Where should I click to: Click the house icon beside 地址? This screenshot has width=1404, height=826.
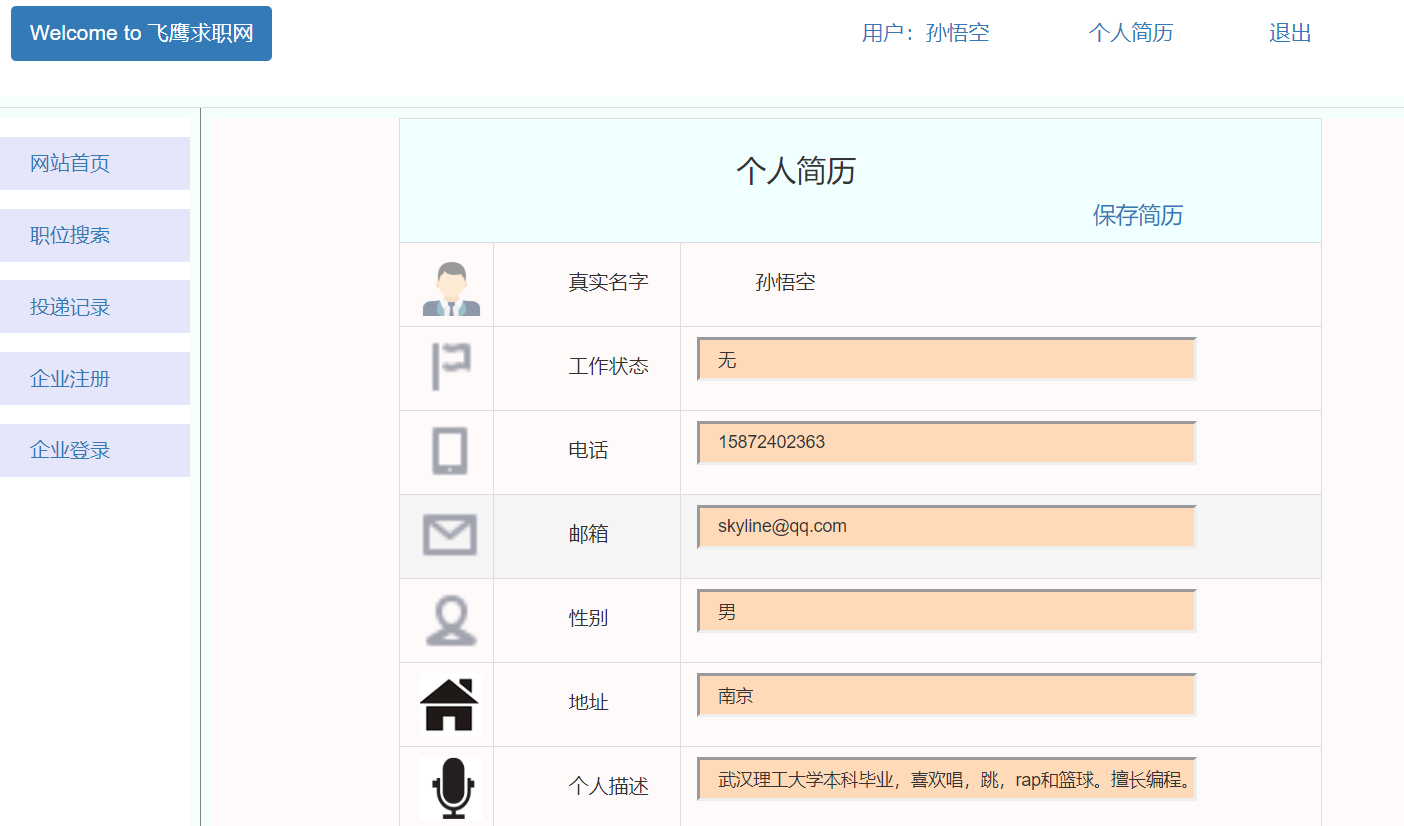[449, 704]
